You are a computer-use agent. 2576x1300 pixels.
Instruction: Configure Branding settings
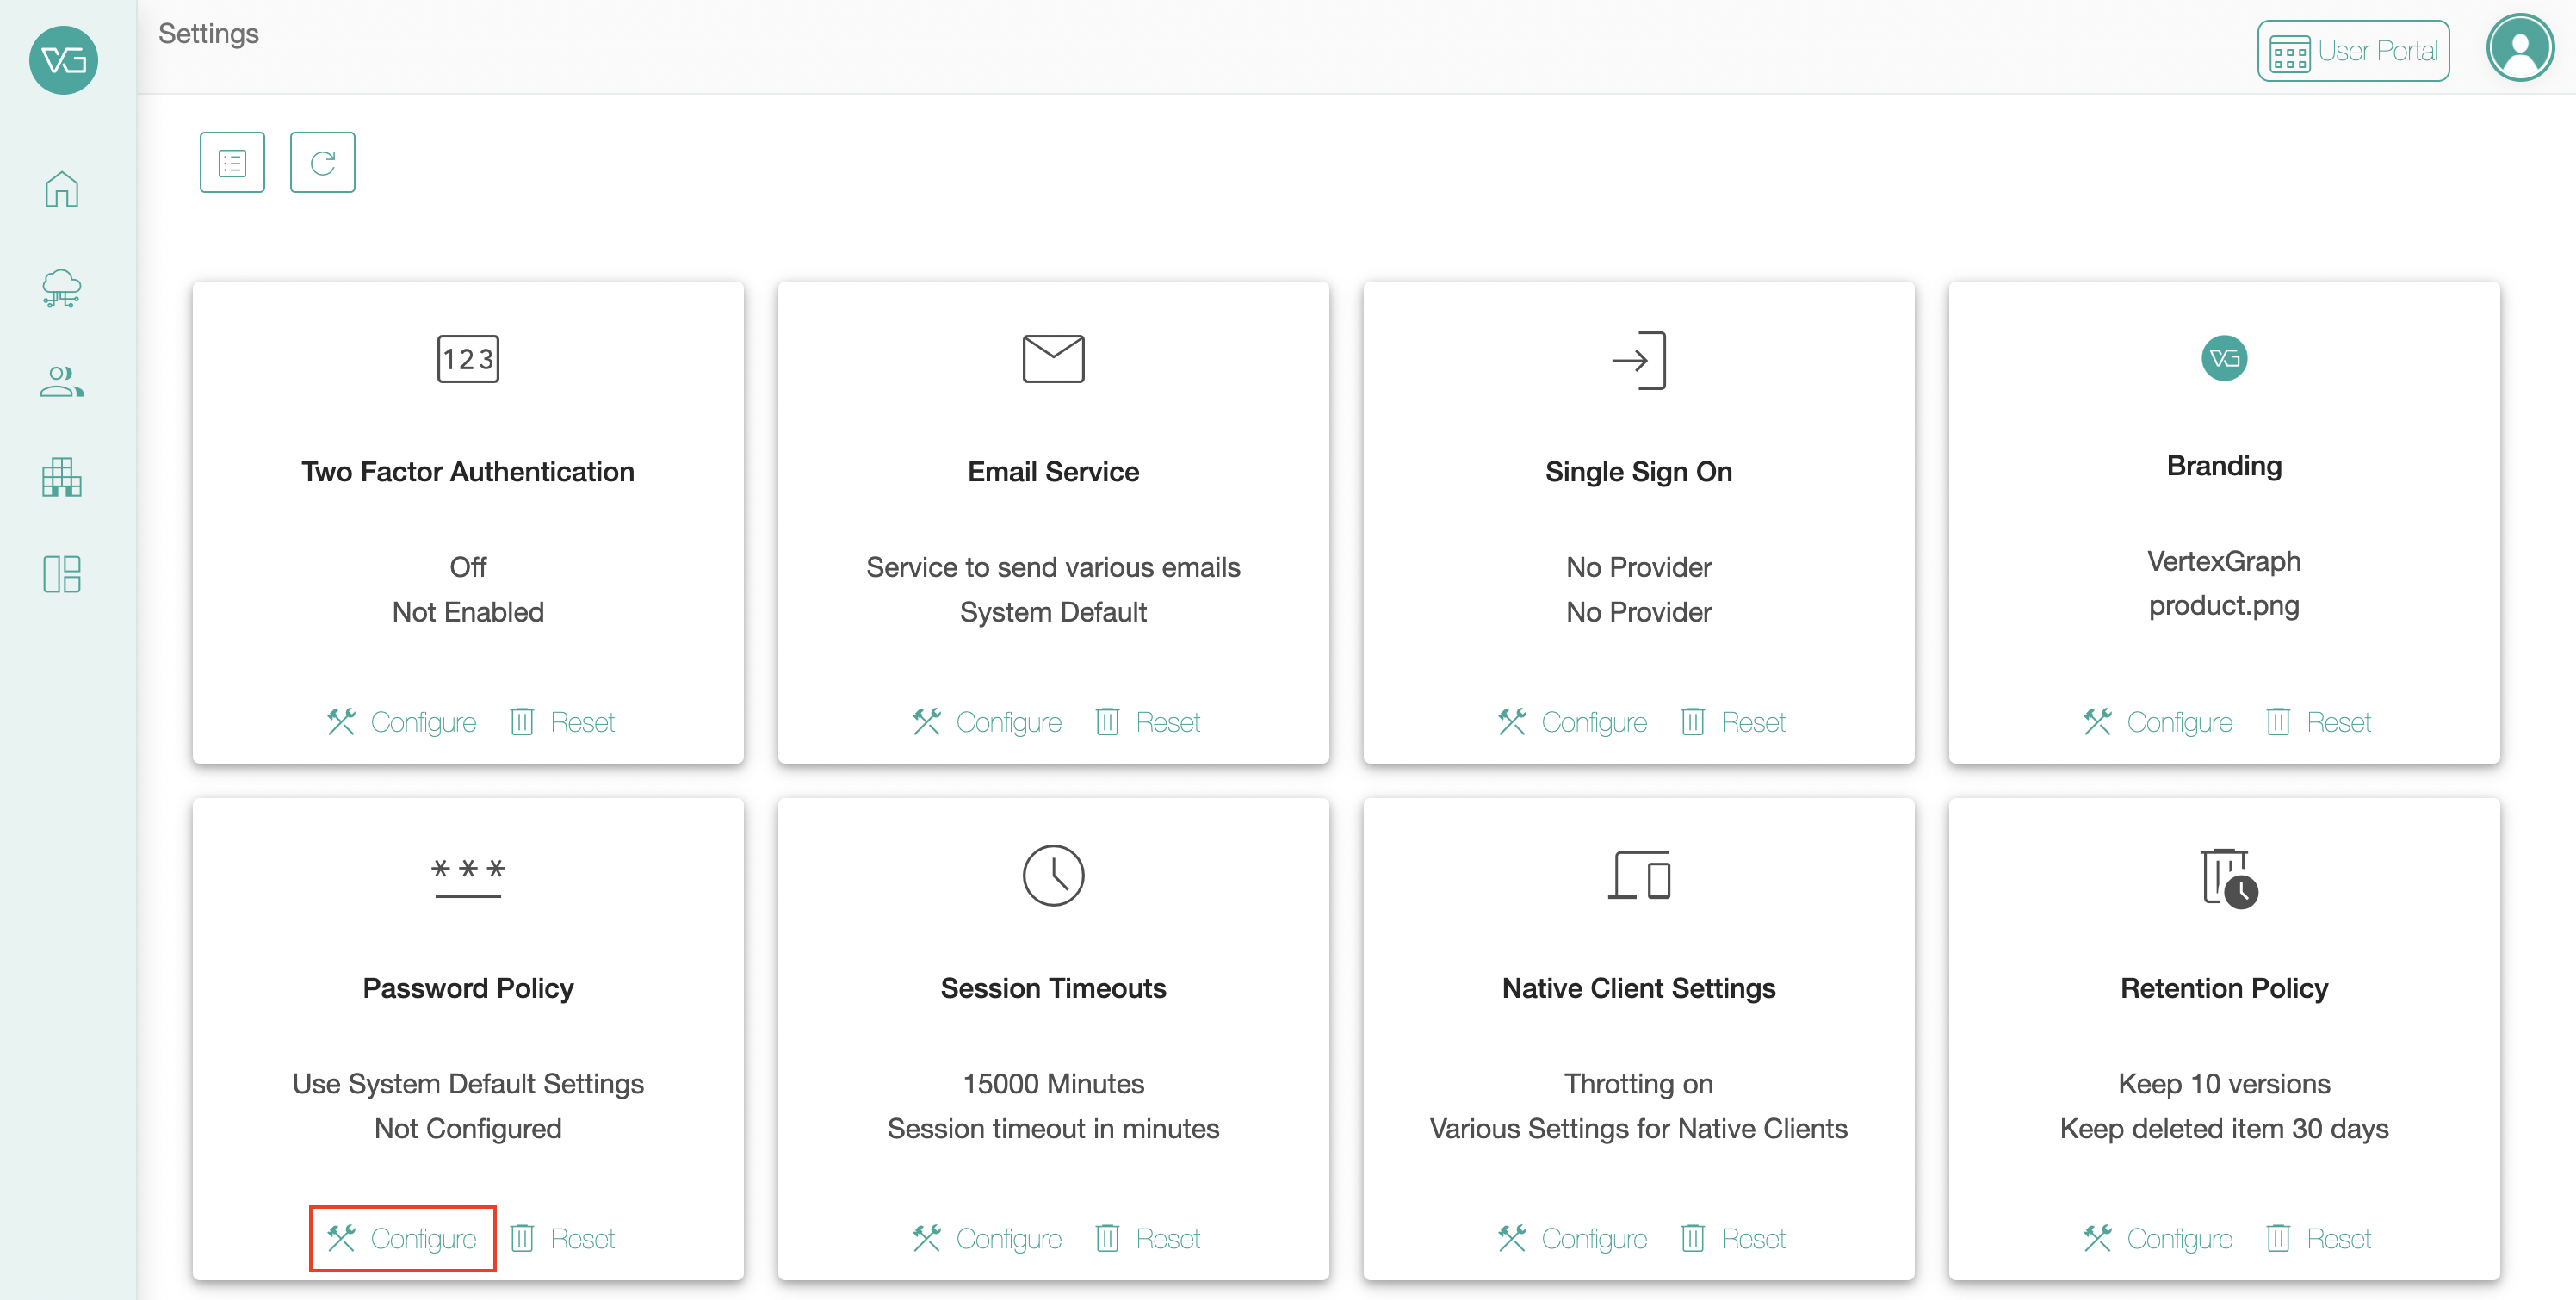coord(2158,721)
